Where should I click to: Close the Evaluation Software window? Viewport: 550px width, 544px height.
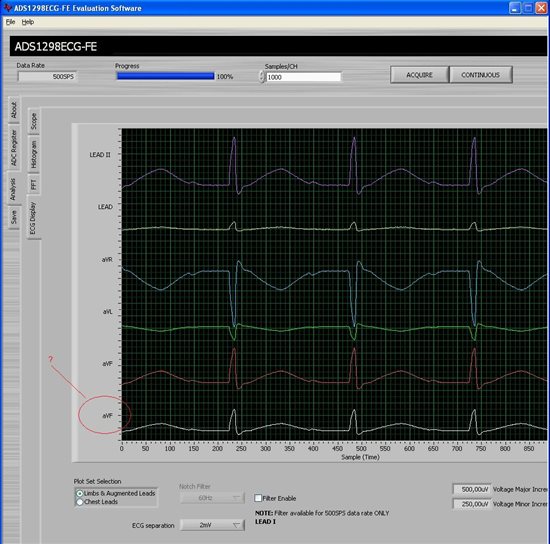click(x=541, y=8)
